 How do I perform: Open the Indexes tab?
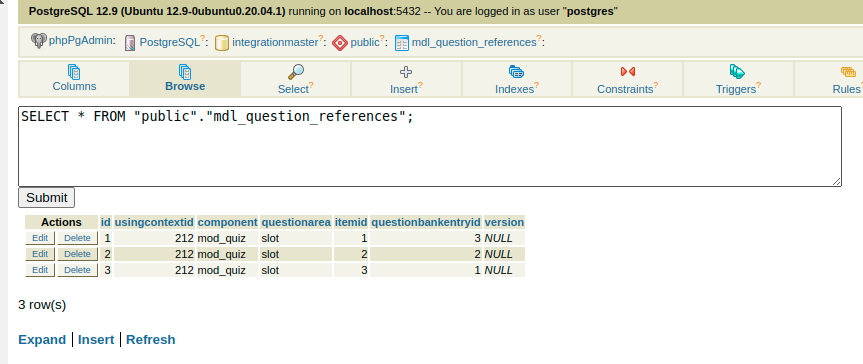coord(516,79)
